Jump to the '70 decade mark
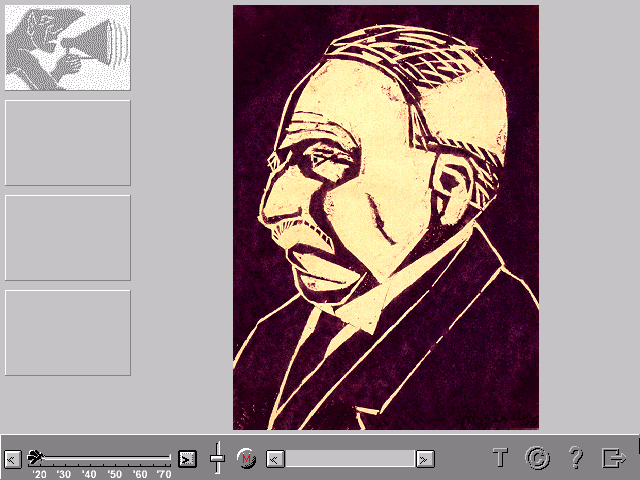Image resolution: width=640 pixels, height=480 pixels. point(164,474)
